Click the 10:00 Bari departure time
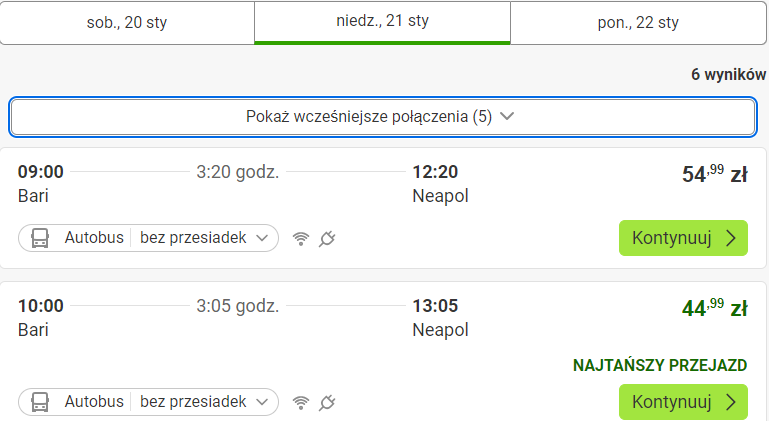Image resolution: width=769 pixels, height=421 pixels. (x=41, y=306)
